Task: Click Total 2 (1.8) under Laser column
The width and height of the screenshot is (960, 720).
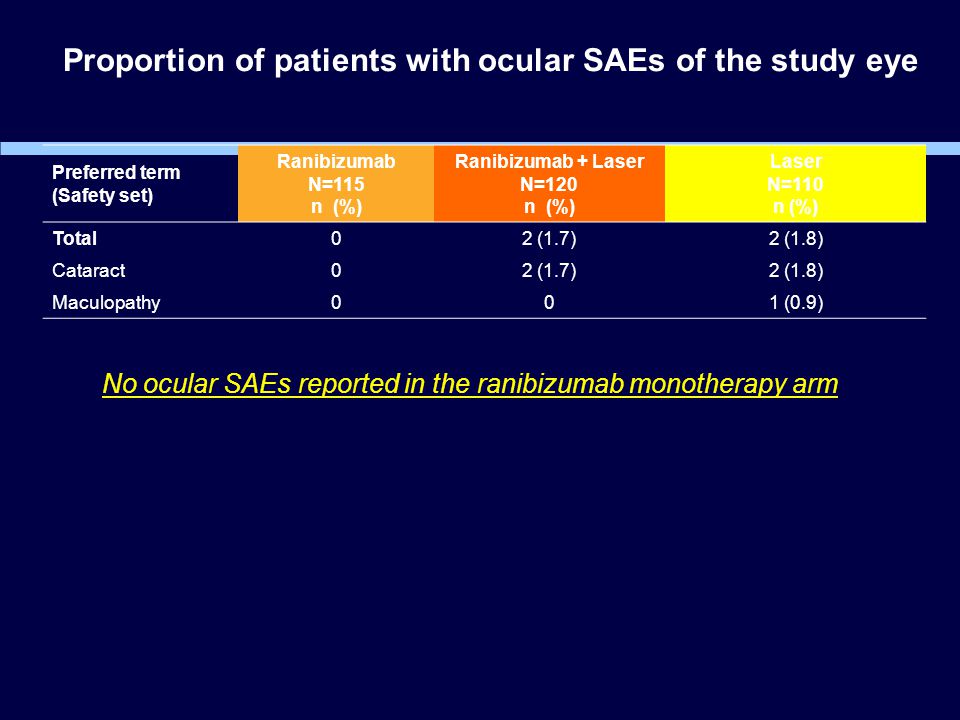Action: (796, 238)
